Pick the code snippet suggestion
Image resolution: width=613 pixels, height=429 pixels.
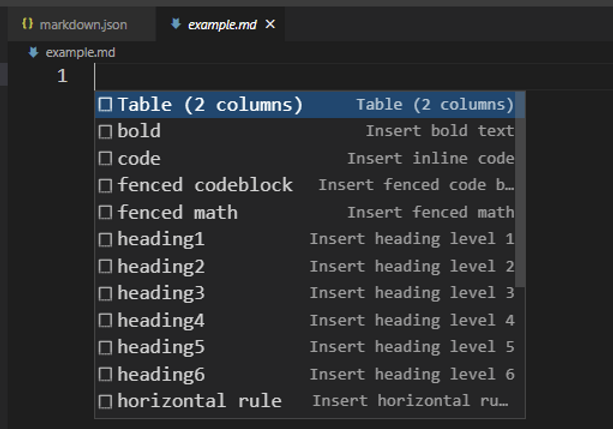coord(139,158)
